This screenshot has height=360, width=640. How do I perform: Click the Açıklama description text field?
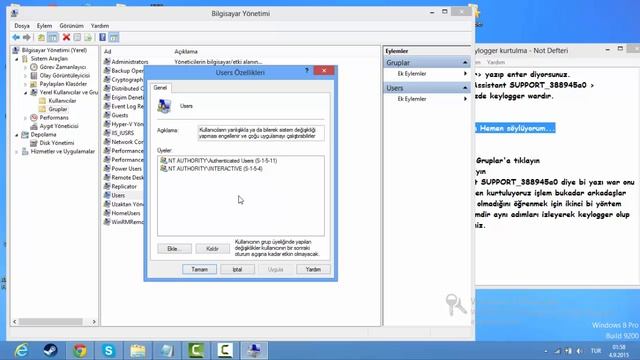261,133
